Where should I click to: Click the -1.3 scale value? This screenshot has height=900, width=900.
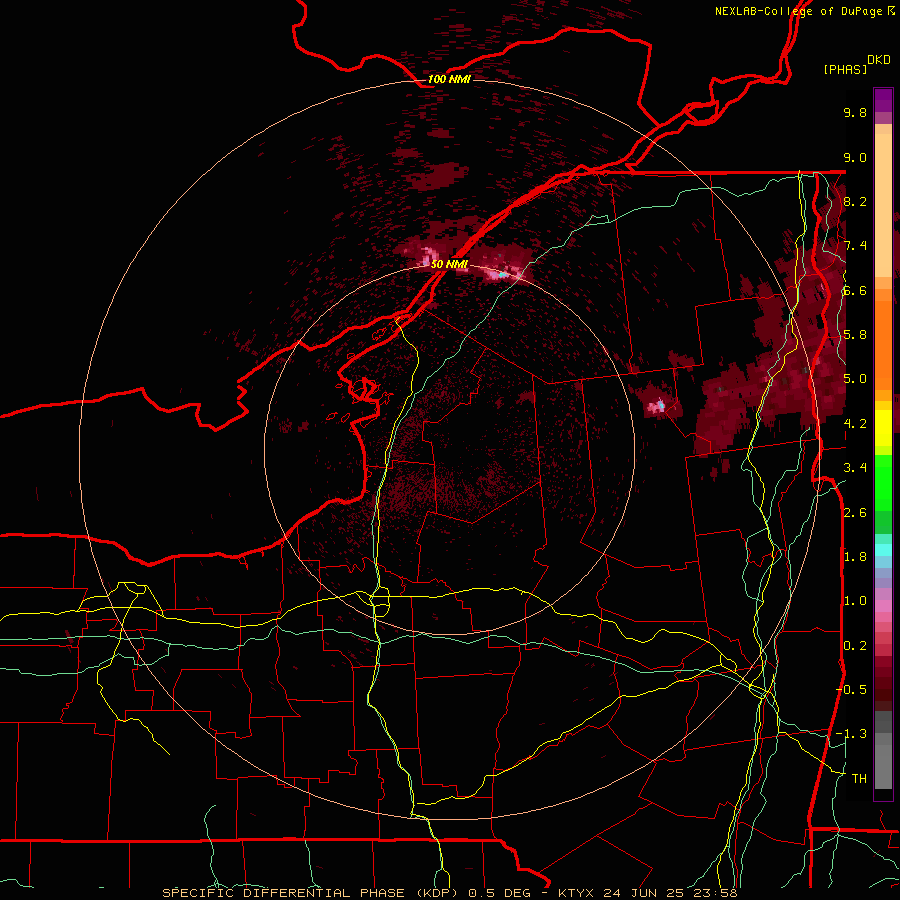[851, 735]
